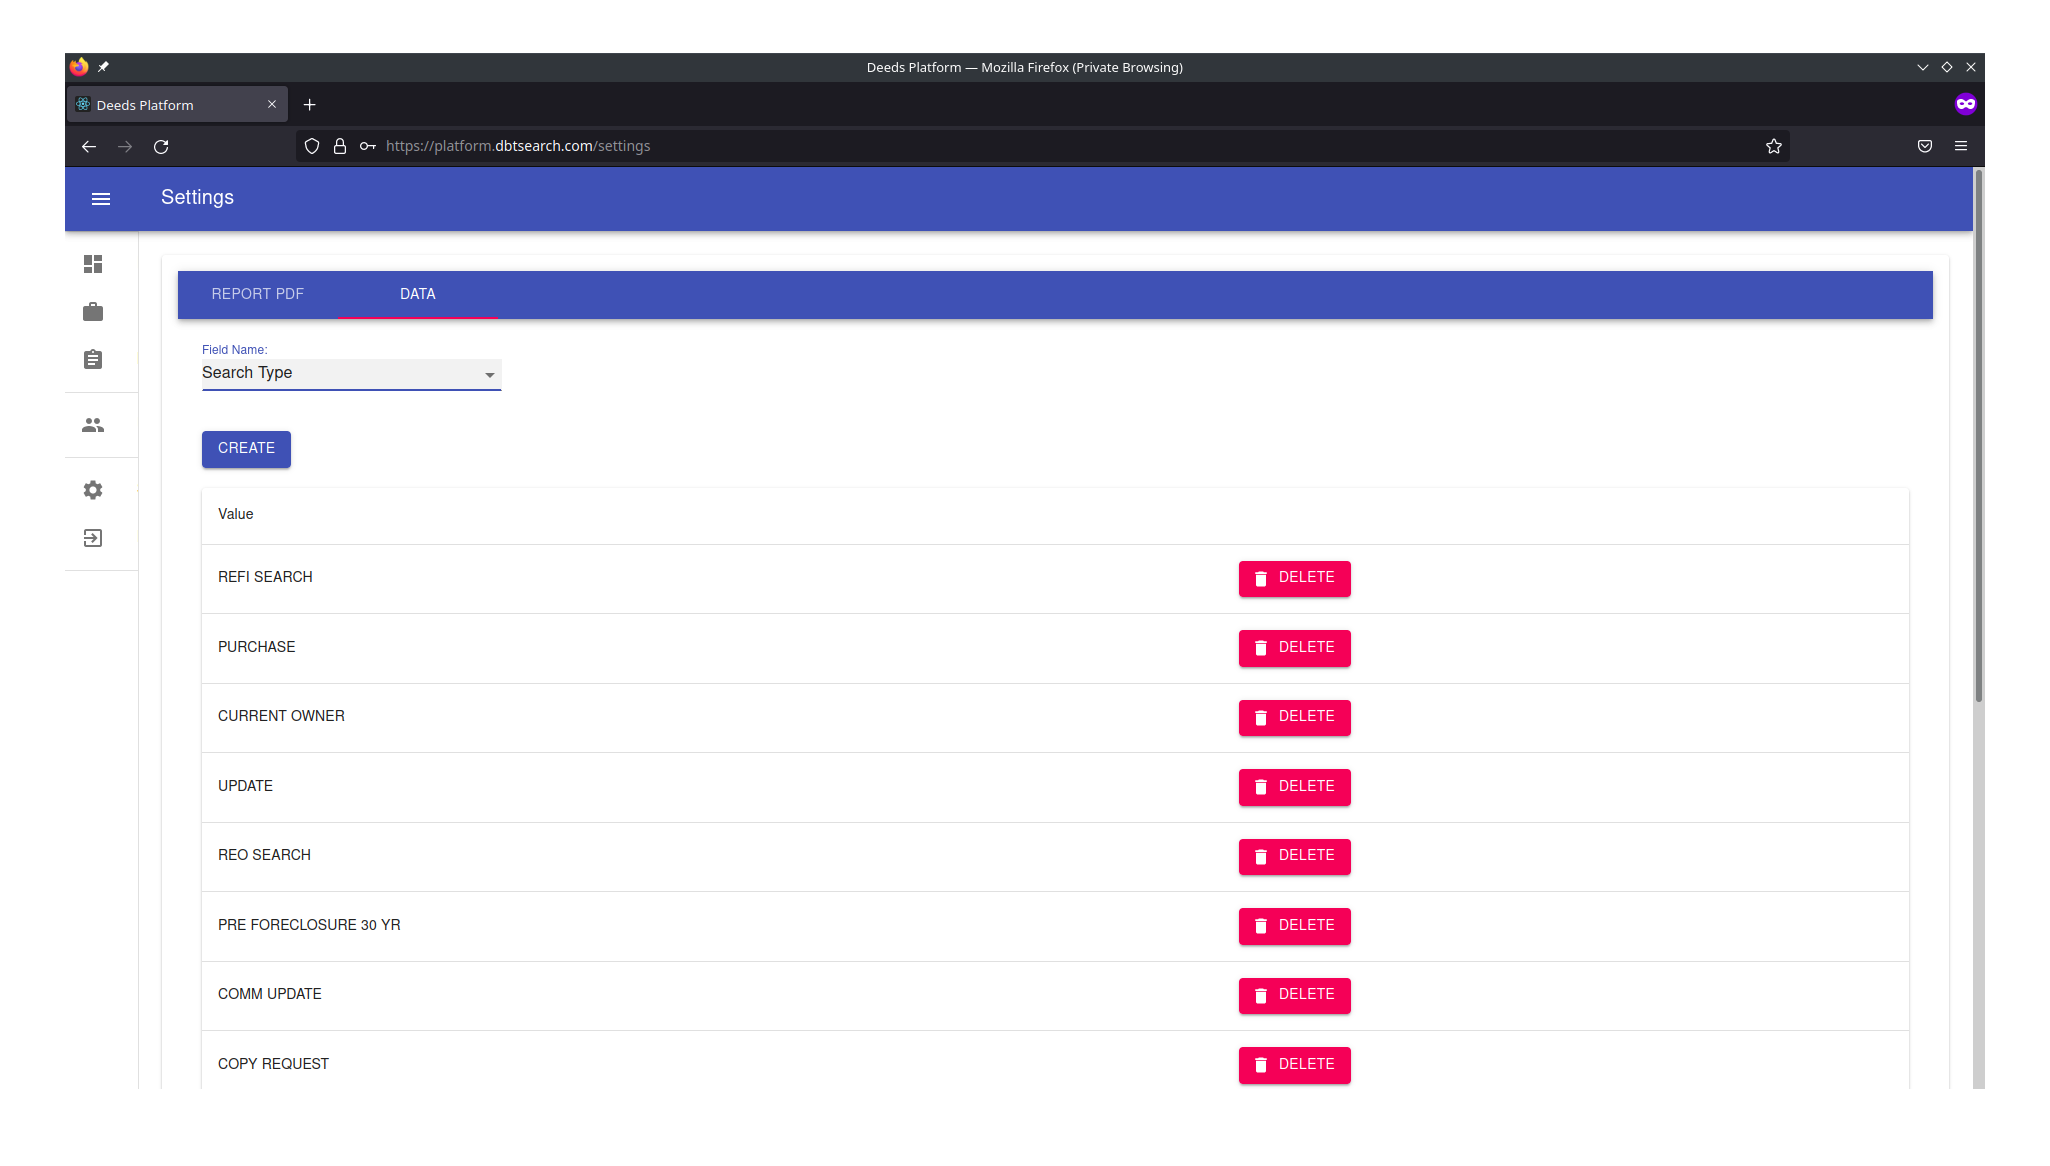The width and height of the screenshot is (2050, 1166).
Task: Click the list all tabs chevron
Action: point(1922,67)
